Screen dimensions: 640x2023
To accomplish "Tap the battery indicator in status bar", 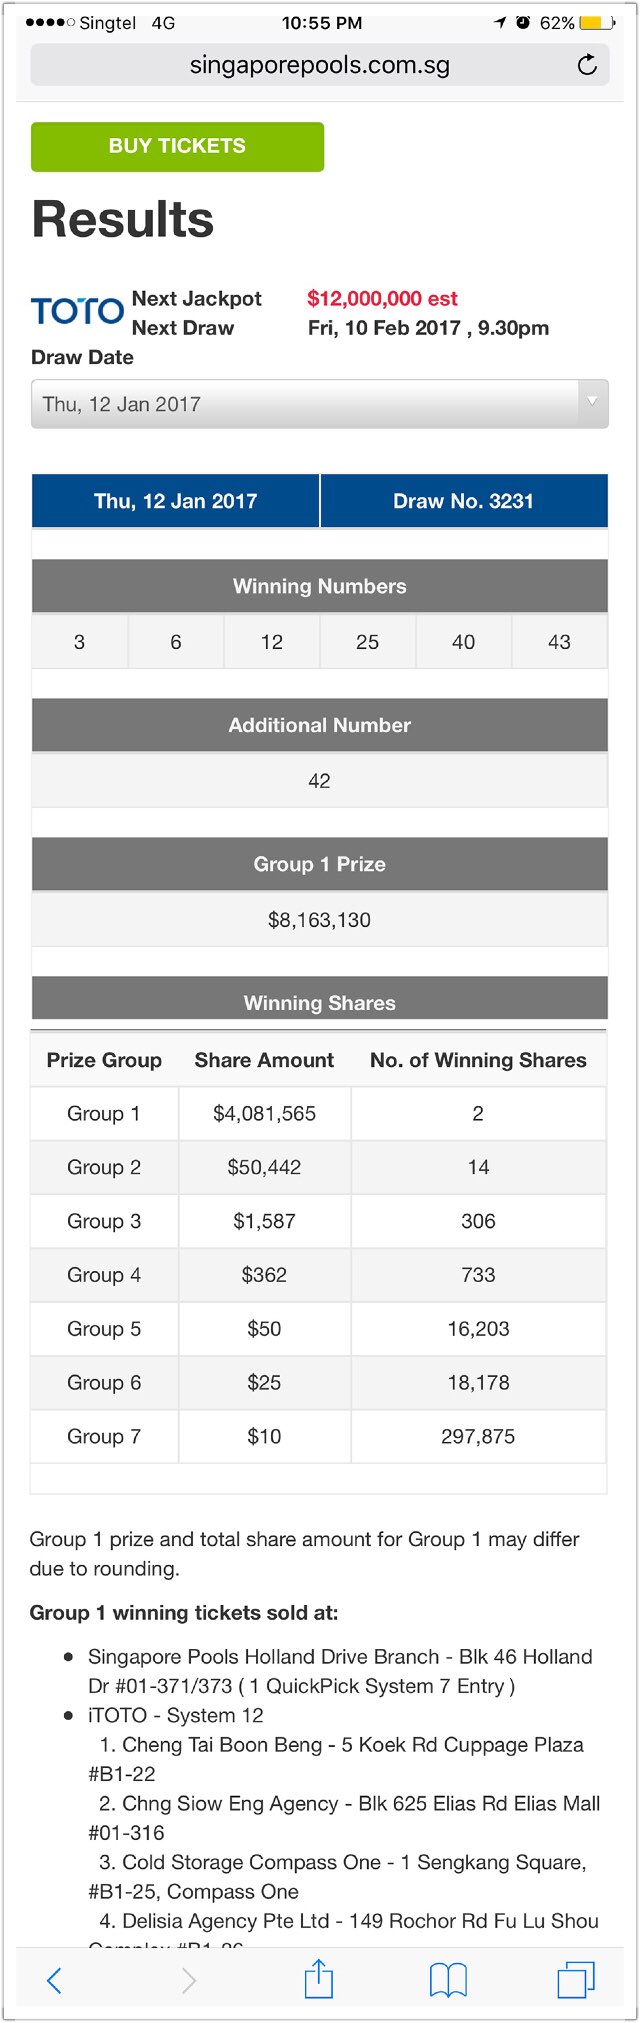I will coord(596,22).
